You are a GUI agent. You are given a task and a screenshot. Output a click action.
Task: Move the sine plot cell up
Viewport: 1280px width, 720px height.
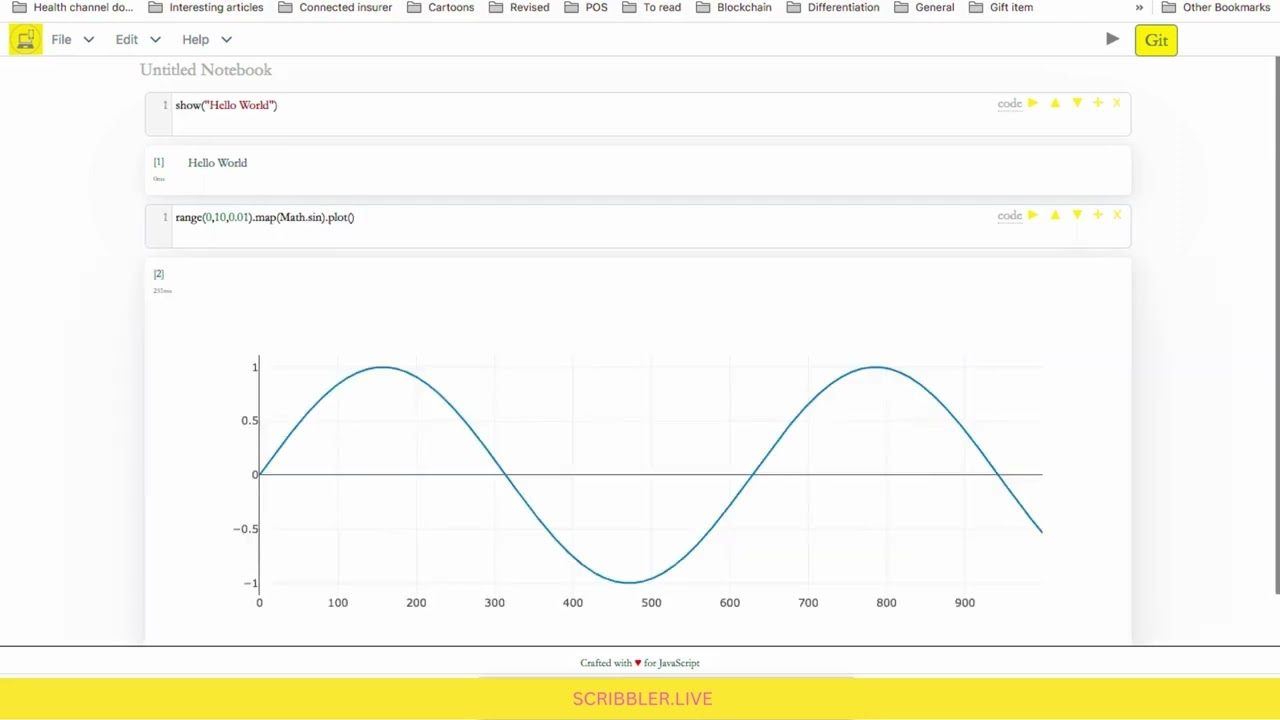click(x=1055, y=215)
